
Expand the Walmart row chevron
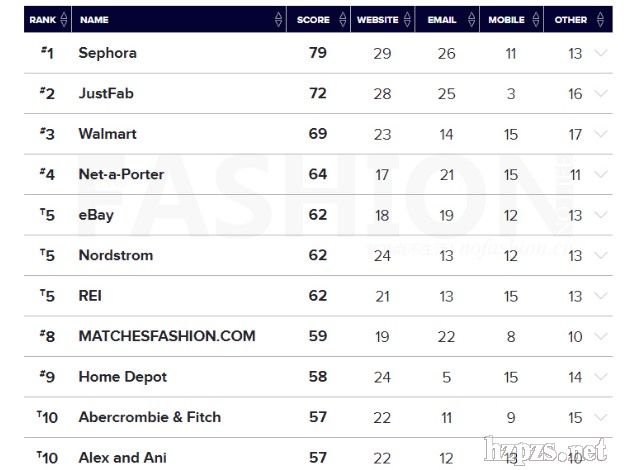[600, 134]
